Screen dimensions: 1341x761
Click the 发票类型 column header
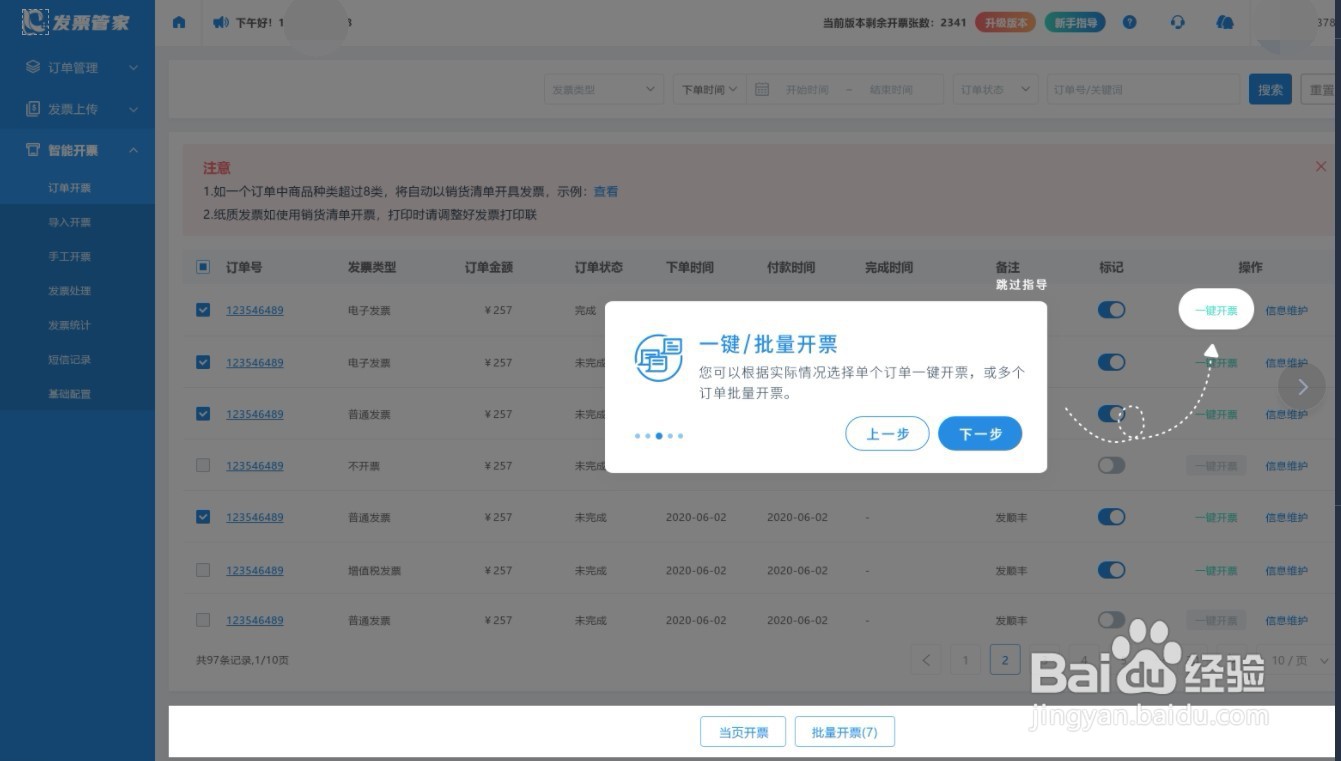(x=372, y=267)
